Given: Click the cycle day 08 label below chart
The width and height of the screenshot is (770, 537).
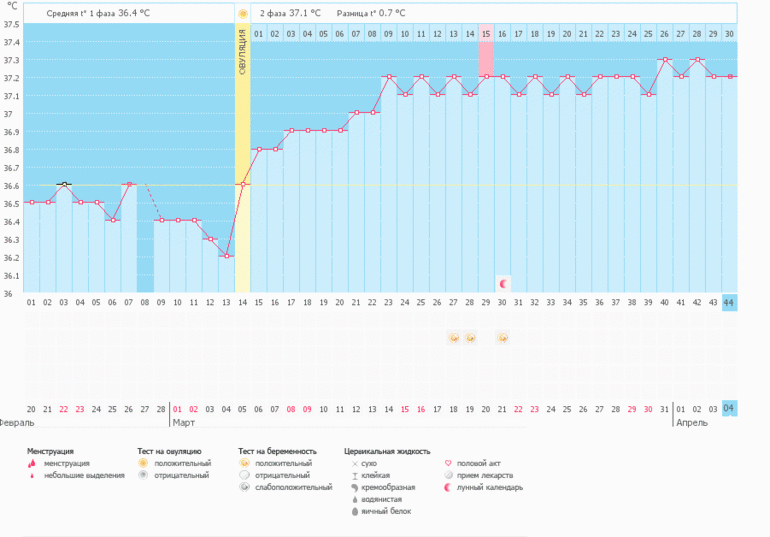Looking at the screenshot, I should click(145, 302).
